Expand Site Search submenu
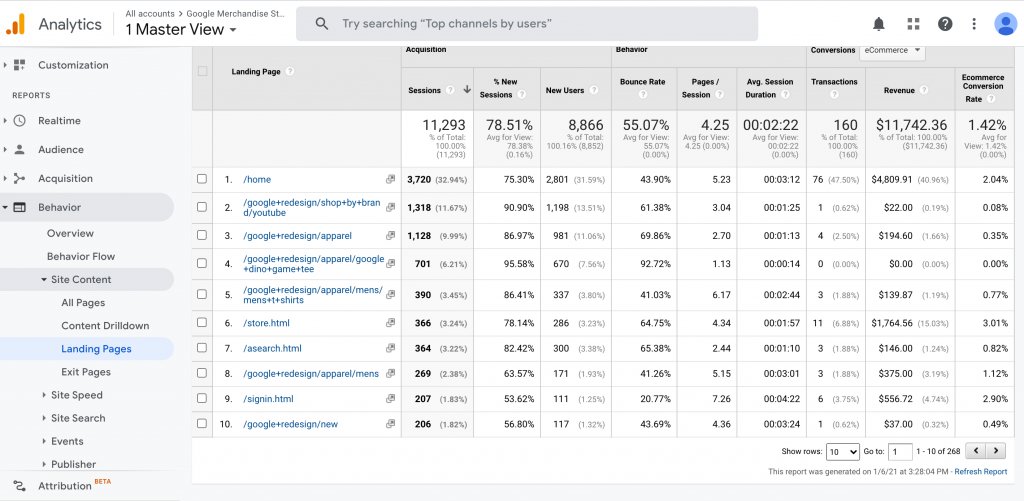The image size is (1024, 501). click(x=44, y=418)
